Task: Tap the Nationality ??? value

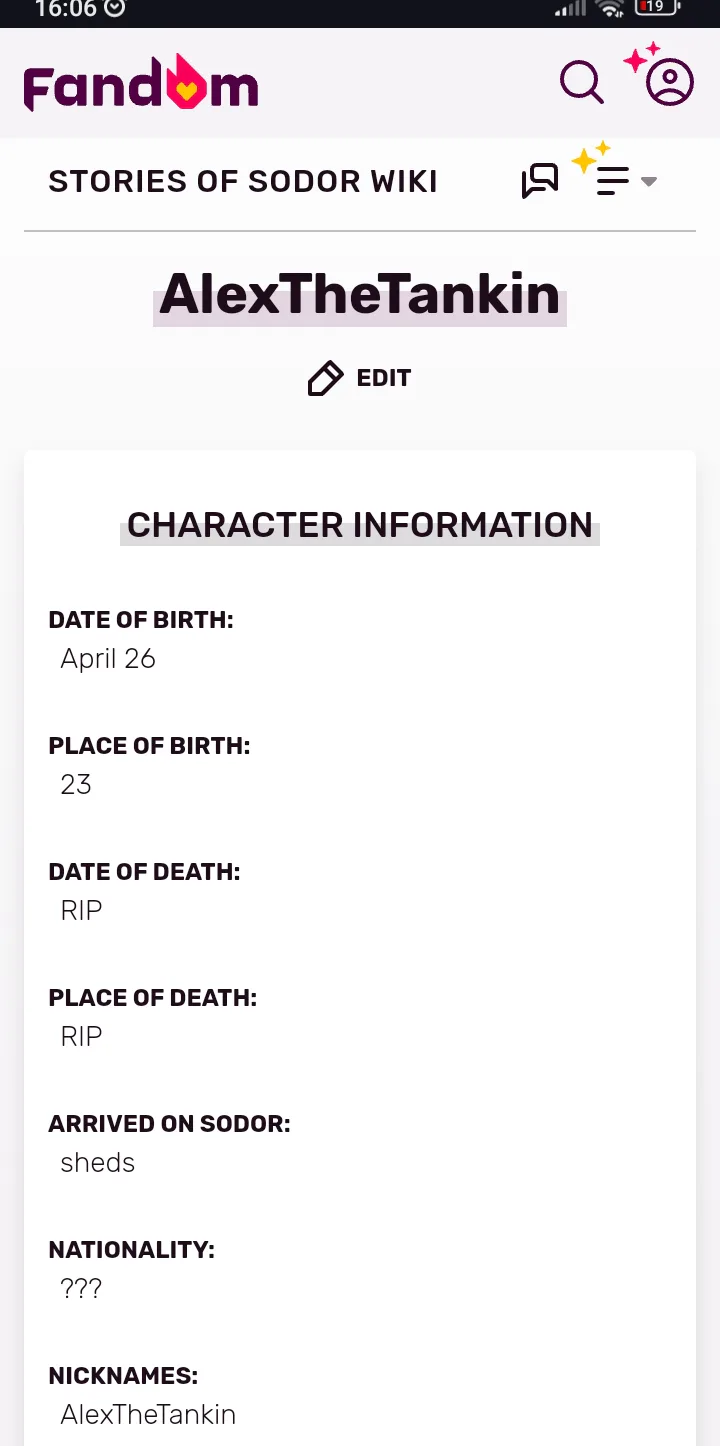Action: [81, 1289]
